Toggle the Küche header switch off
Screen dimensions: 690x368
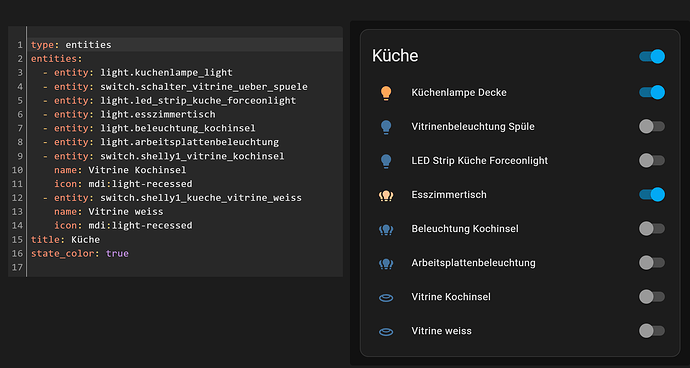pos(652,56)
